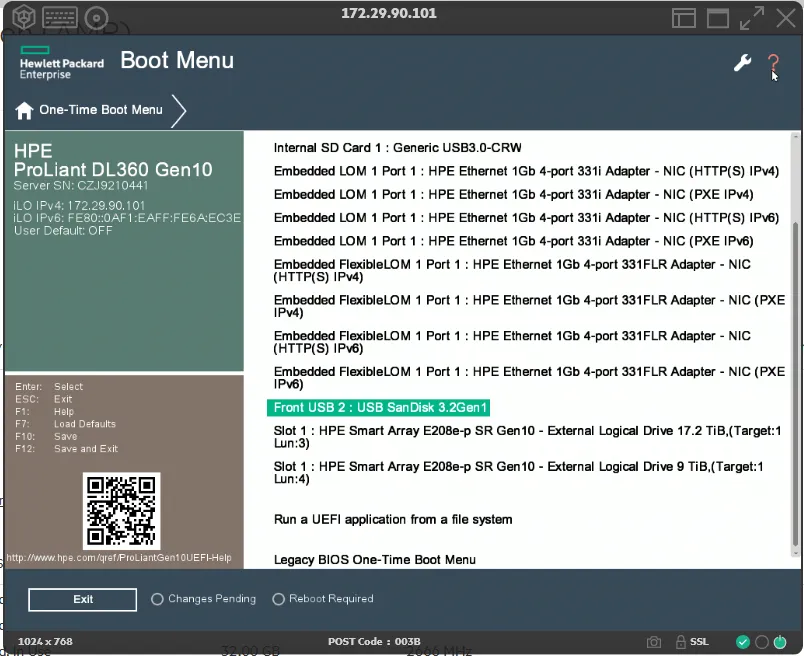Click the UID indicator circle in status bar

762,641
